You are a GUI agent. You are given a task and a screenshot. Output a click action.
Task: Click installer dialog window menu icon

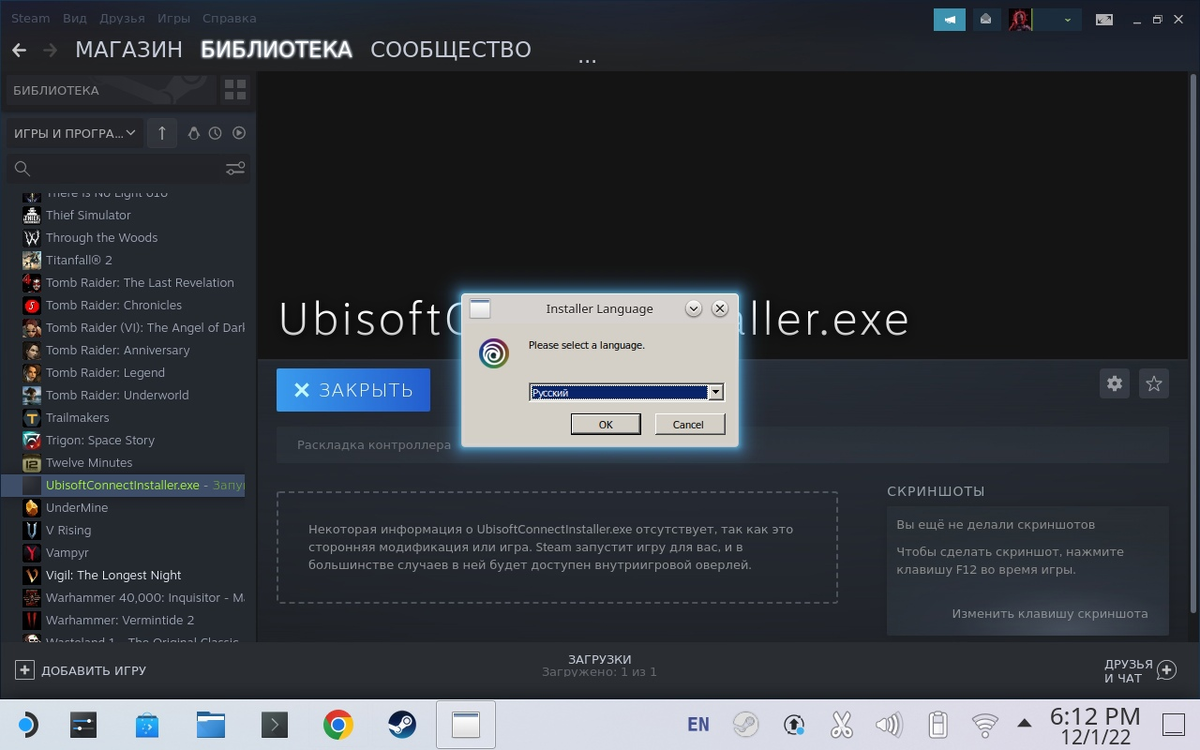tap(480, 309)
